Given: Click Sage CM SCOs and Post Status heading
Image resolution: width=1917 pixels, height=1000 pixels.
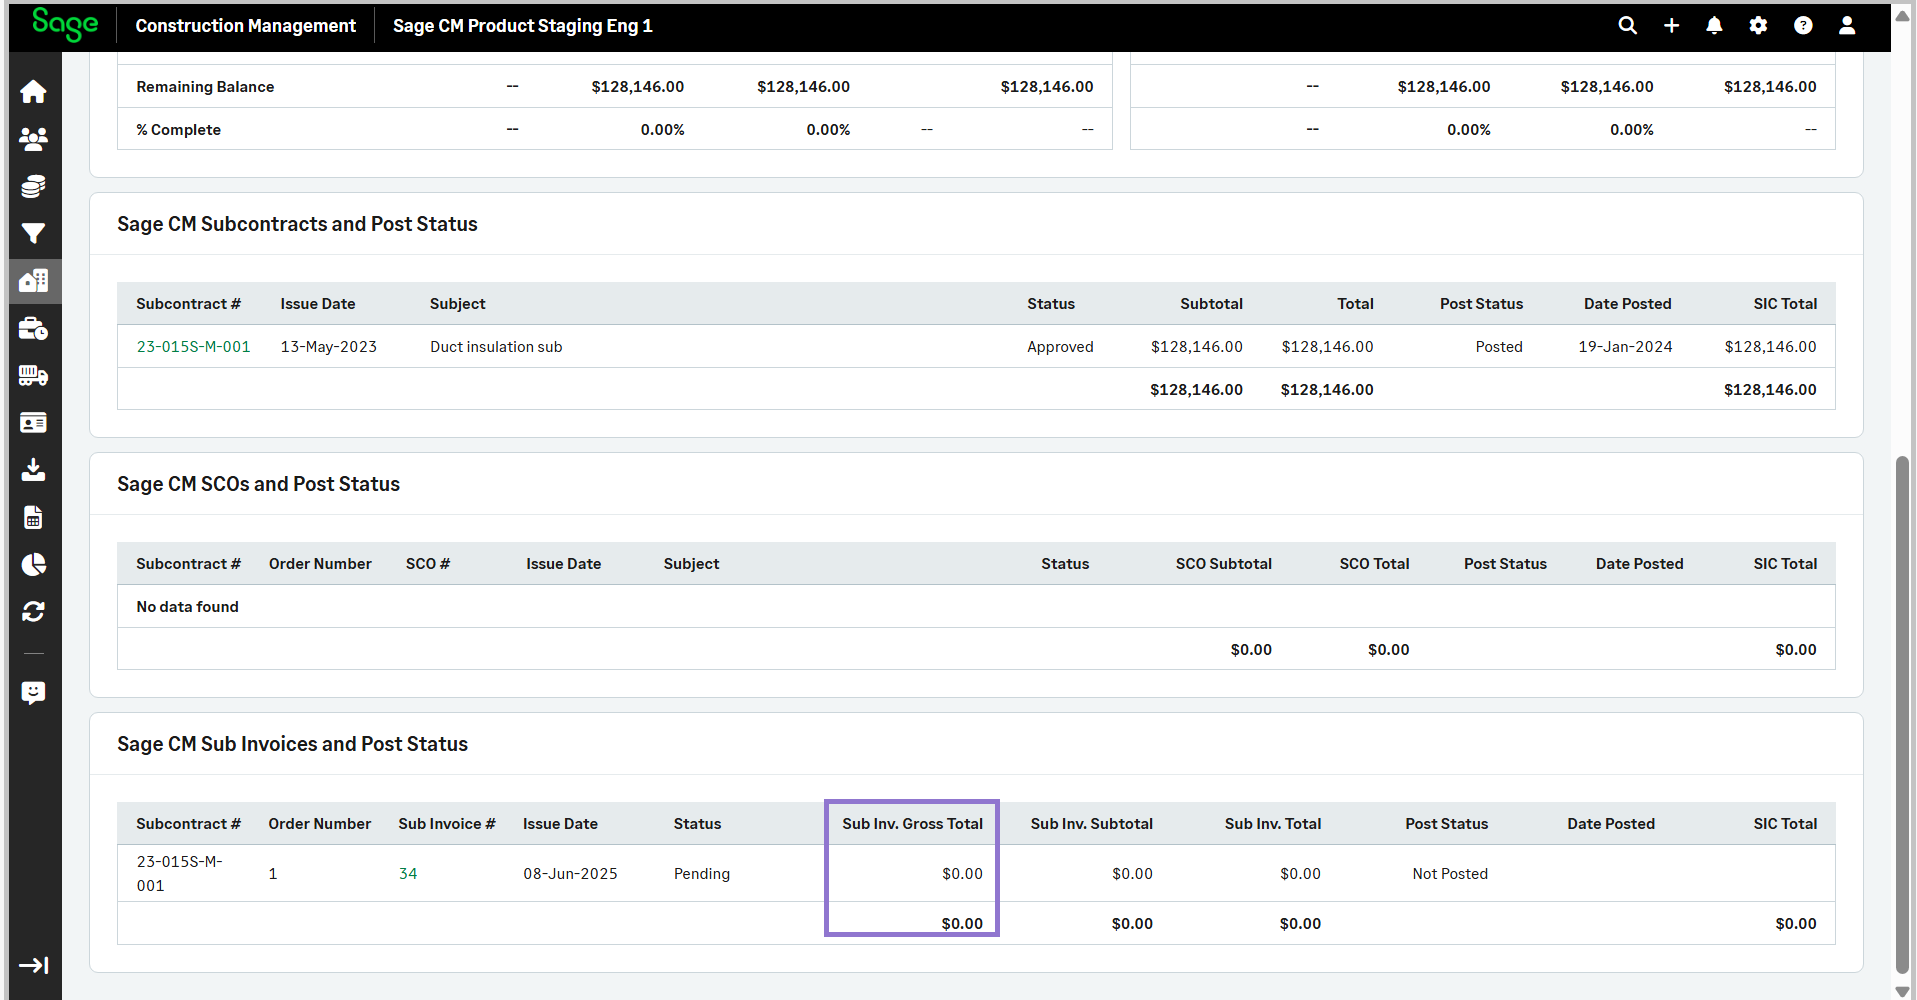Looking at the screenshot, I should (x=258, y=484).
